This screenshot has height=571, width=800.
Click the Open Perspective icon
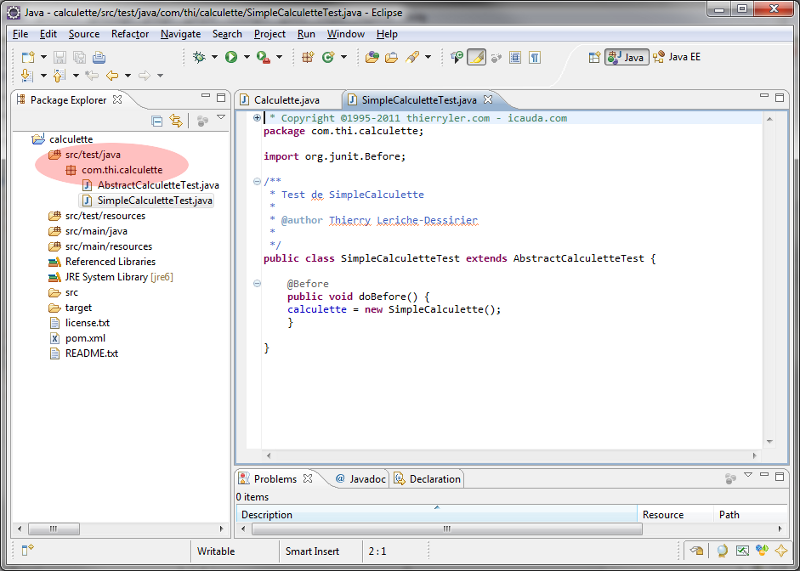pyautogui.click(x=594, y=57)
